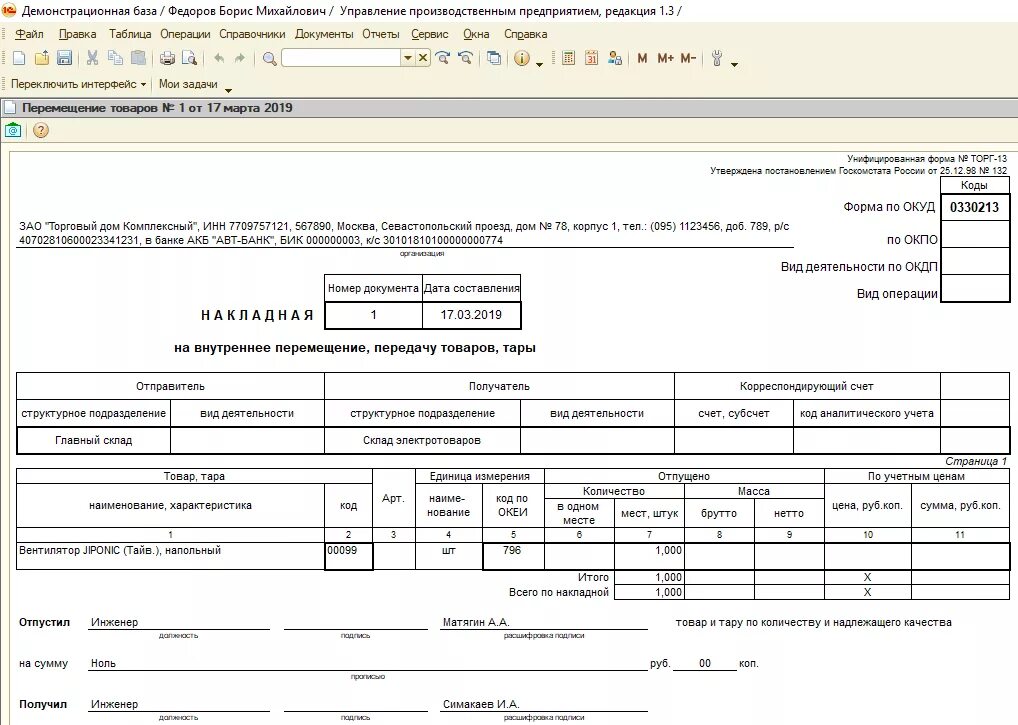Clear the search field with the X icon
This screenshot has height=725, width=1018.
423,58
